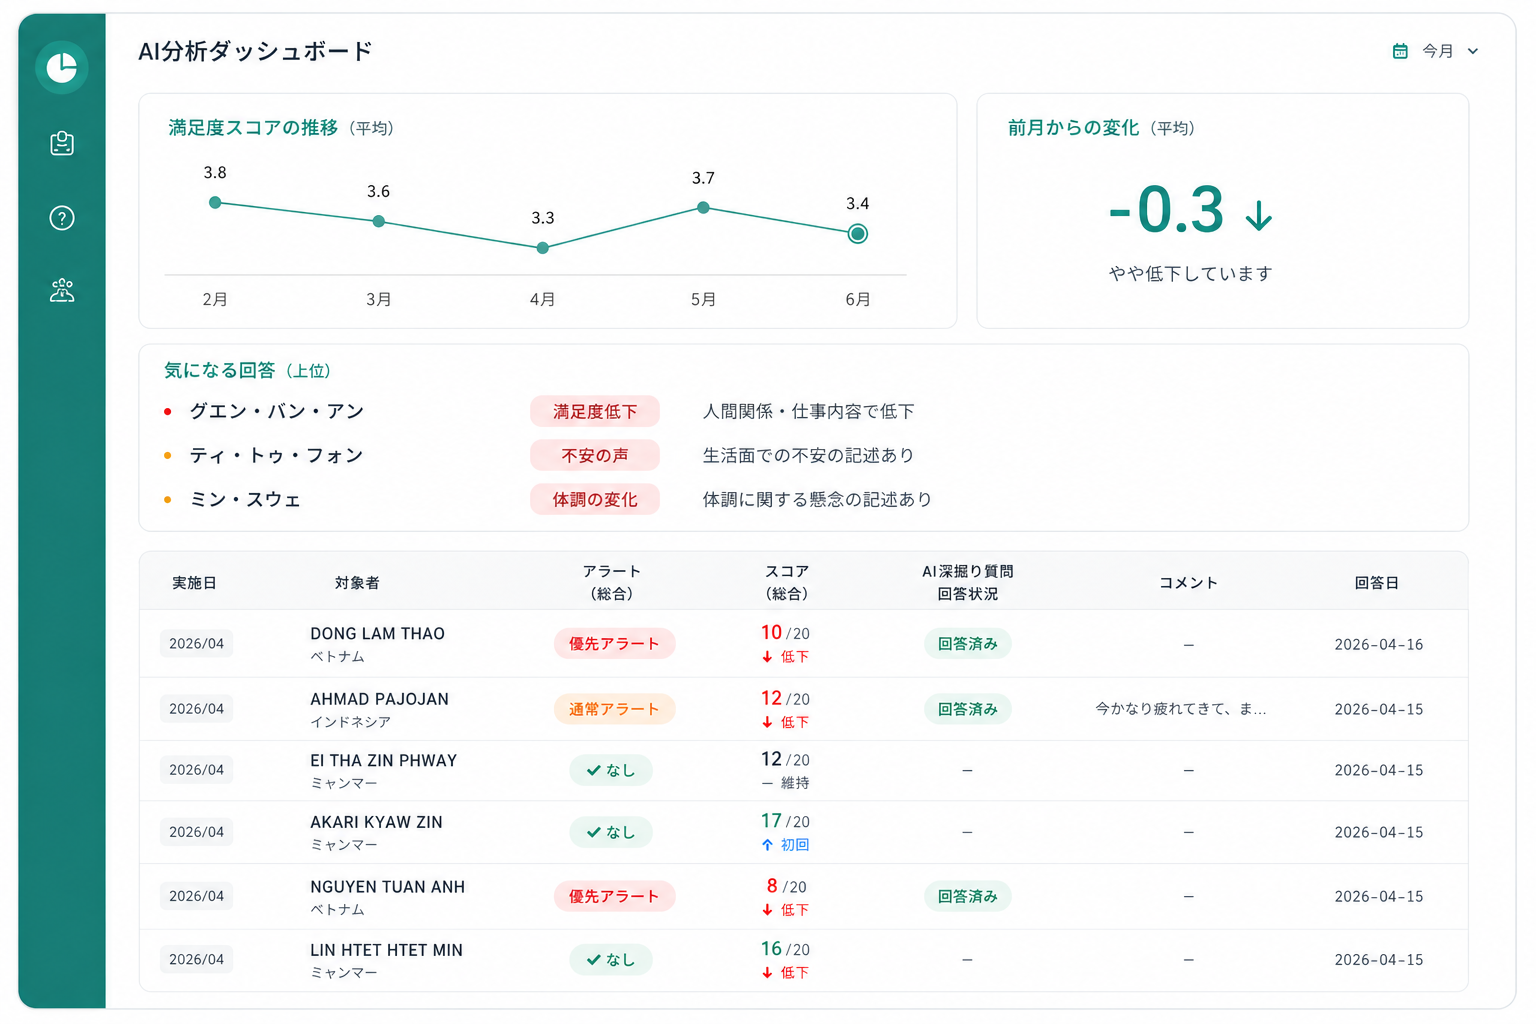Click the down arrow icon next to -0.3

(1259, 215)
